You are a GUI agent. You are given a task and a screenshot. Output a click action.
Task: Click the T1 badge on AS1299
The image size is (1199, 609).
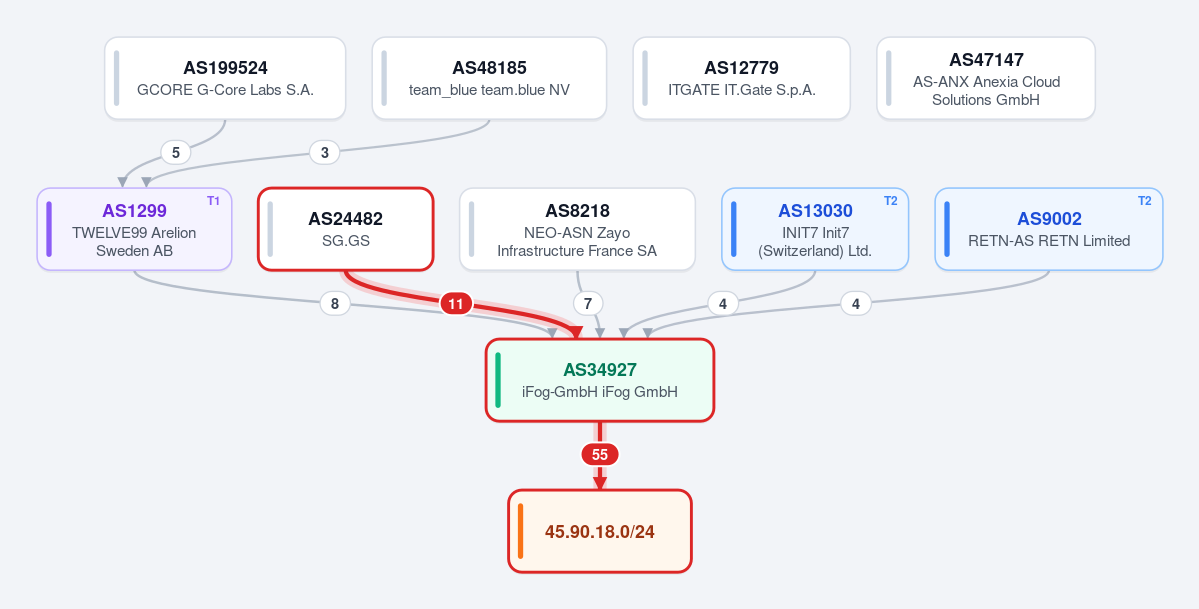click(213, 201)
